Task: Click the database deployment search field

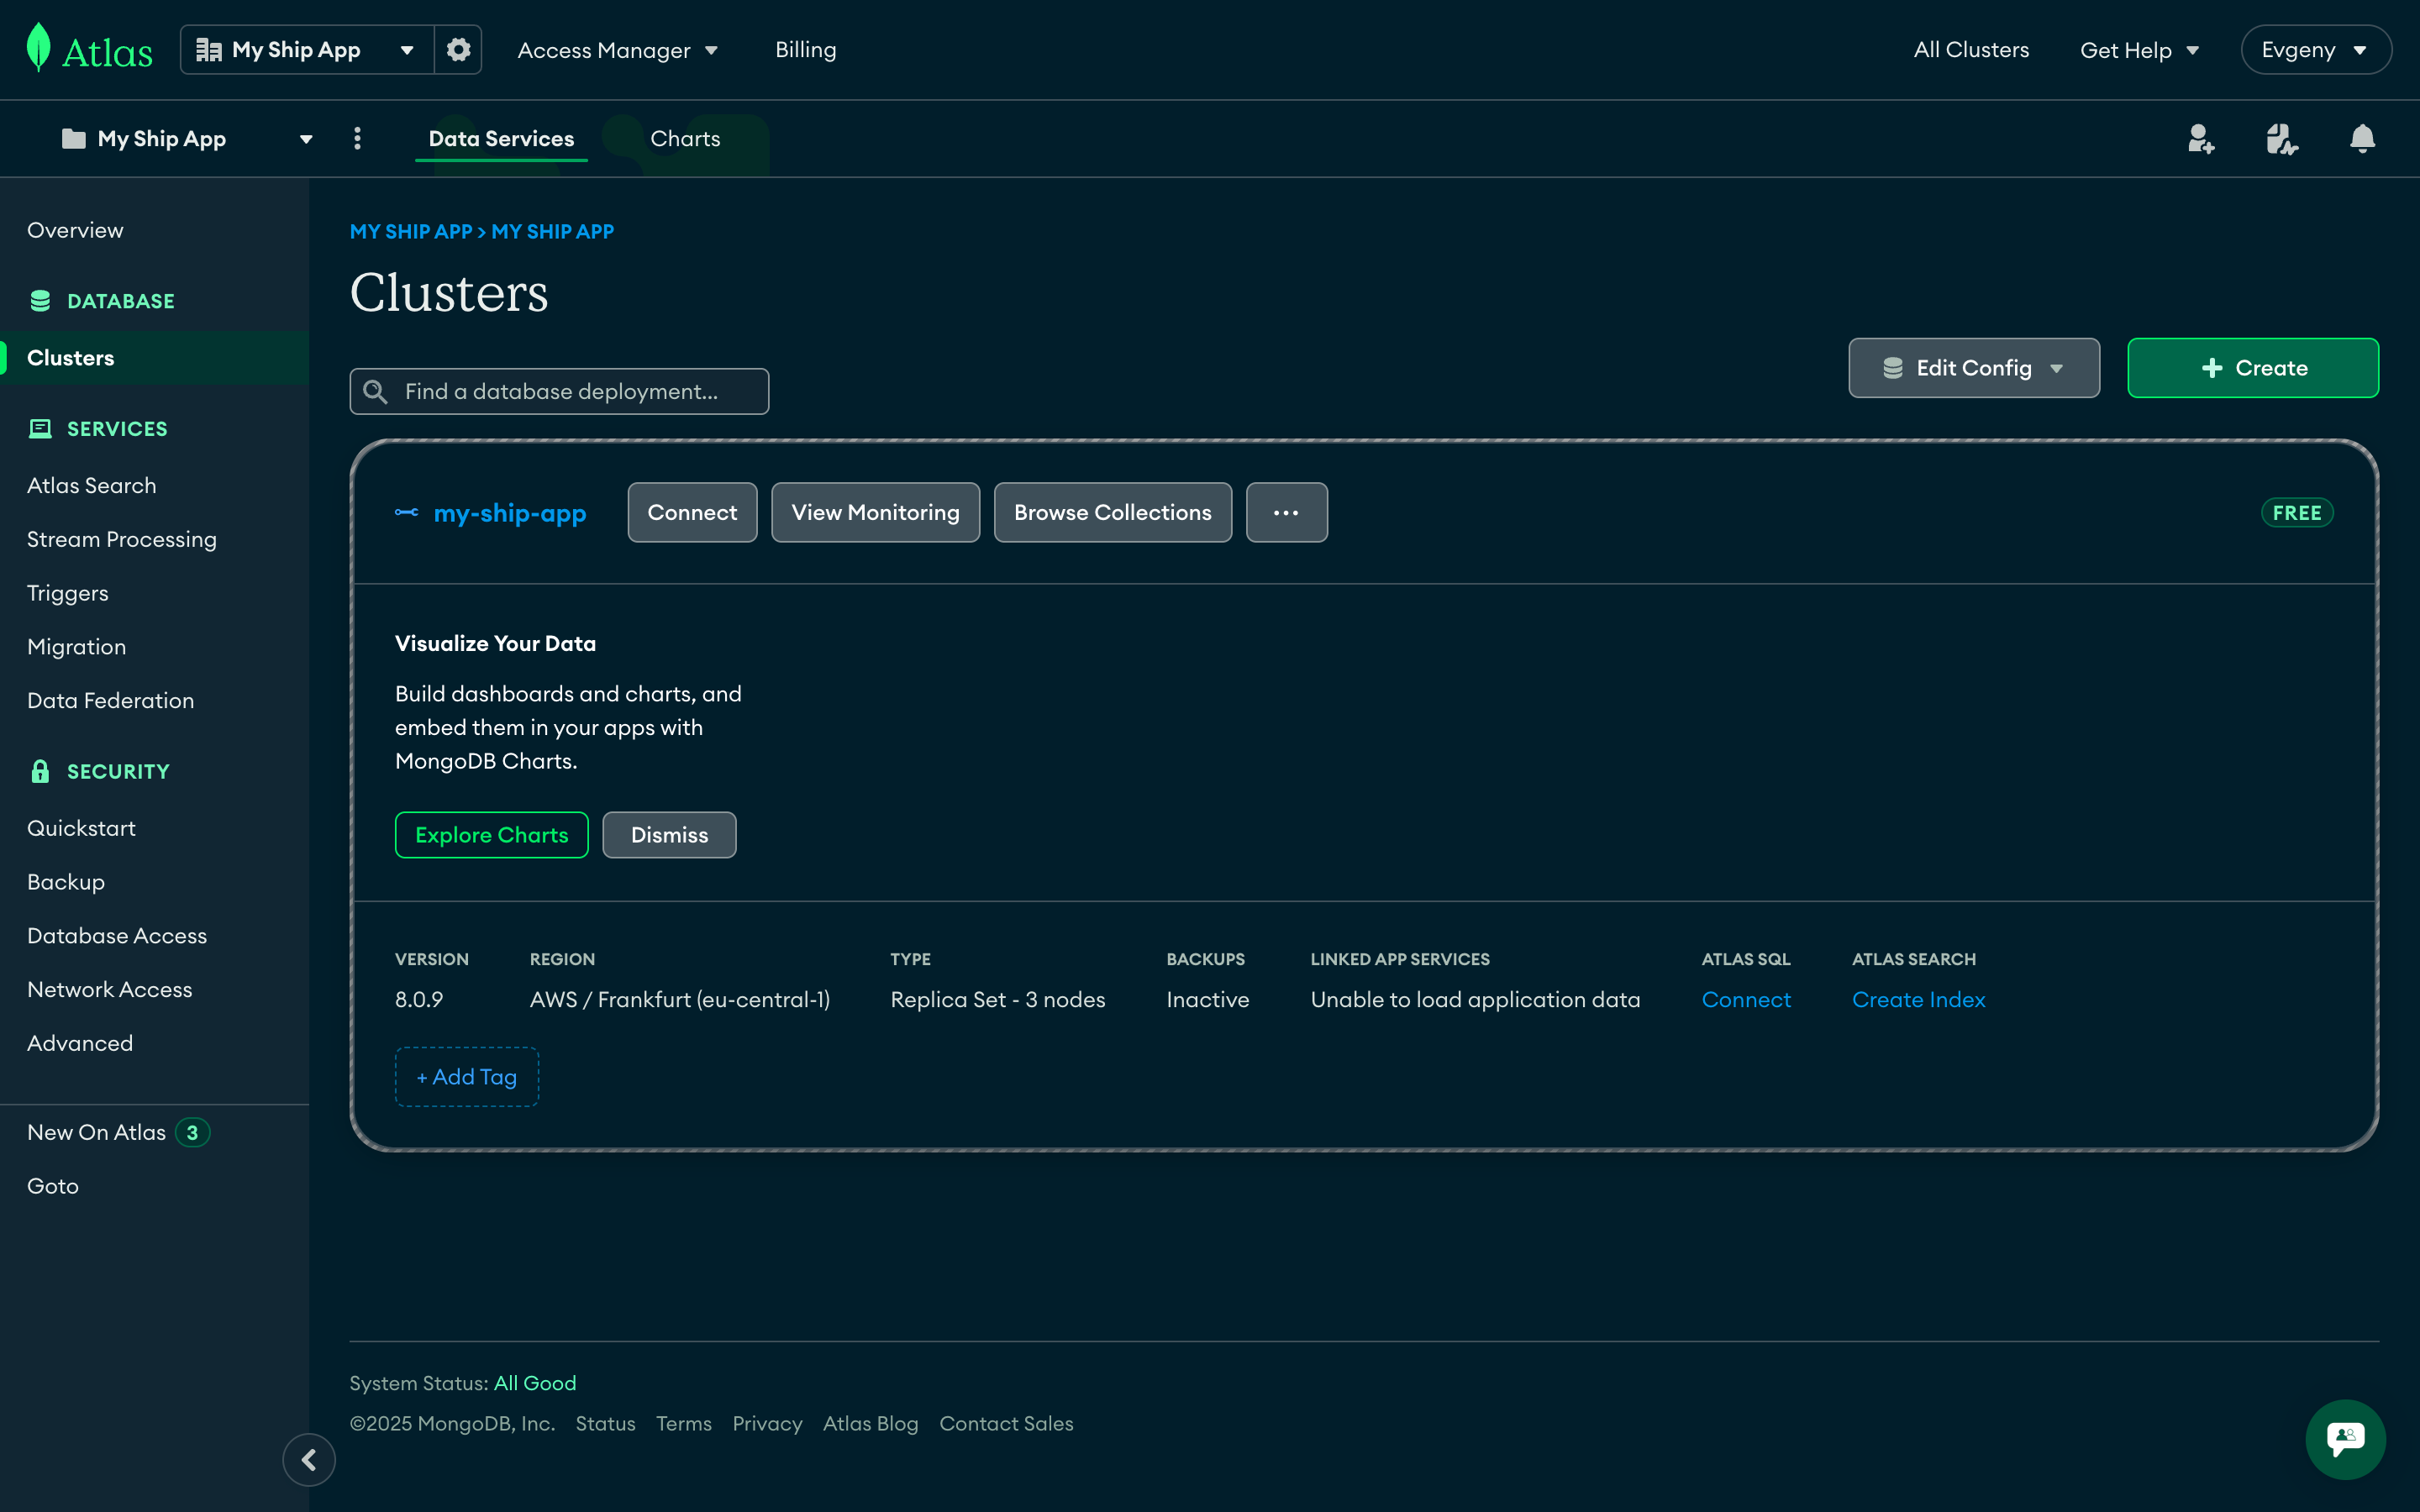Action: (558, 391)
